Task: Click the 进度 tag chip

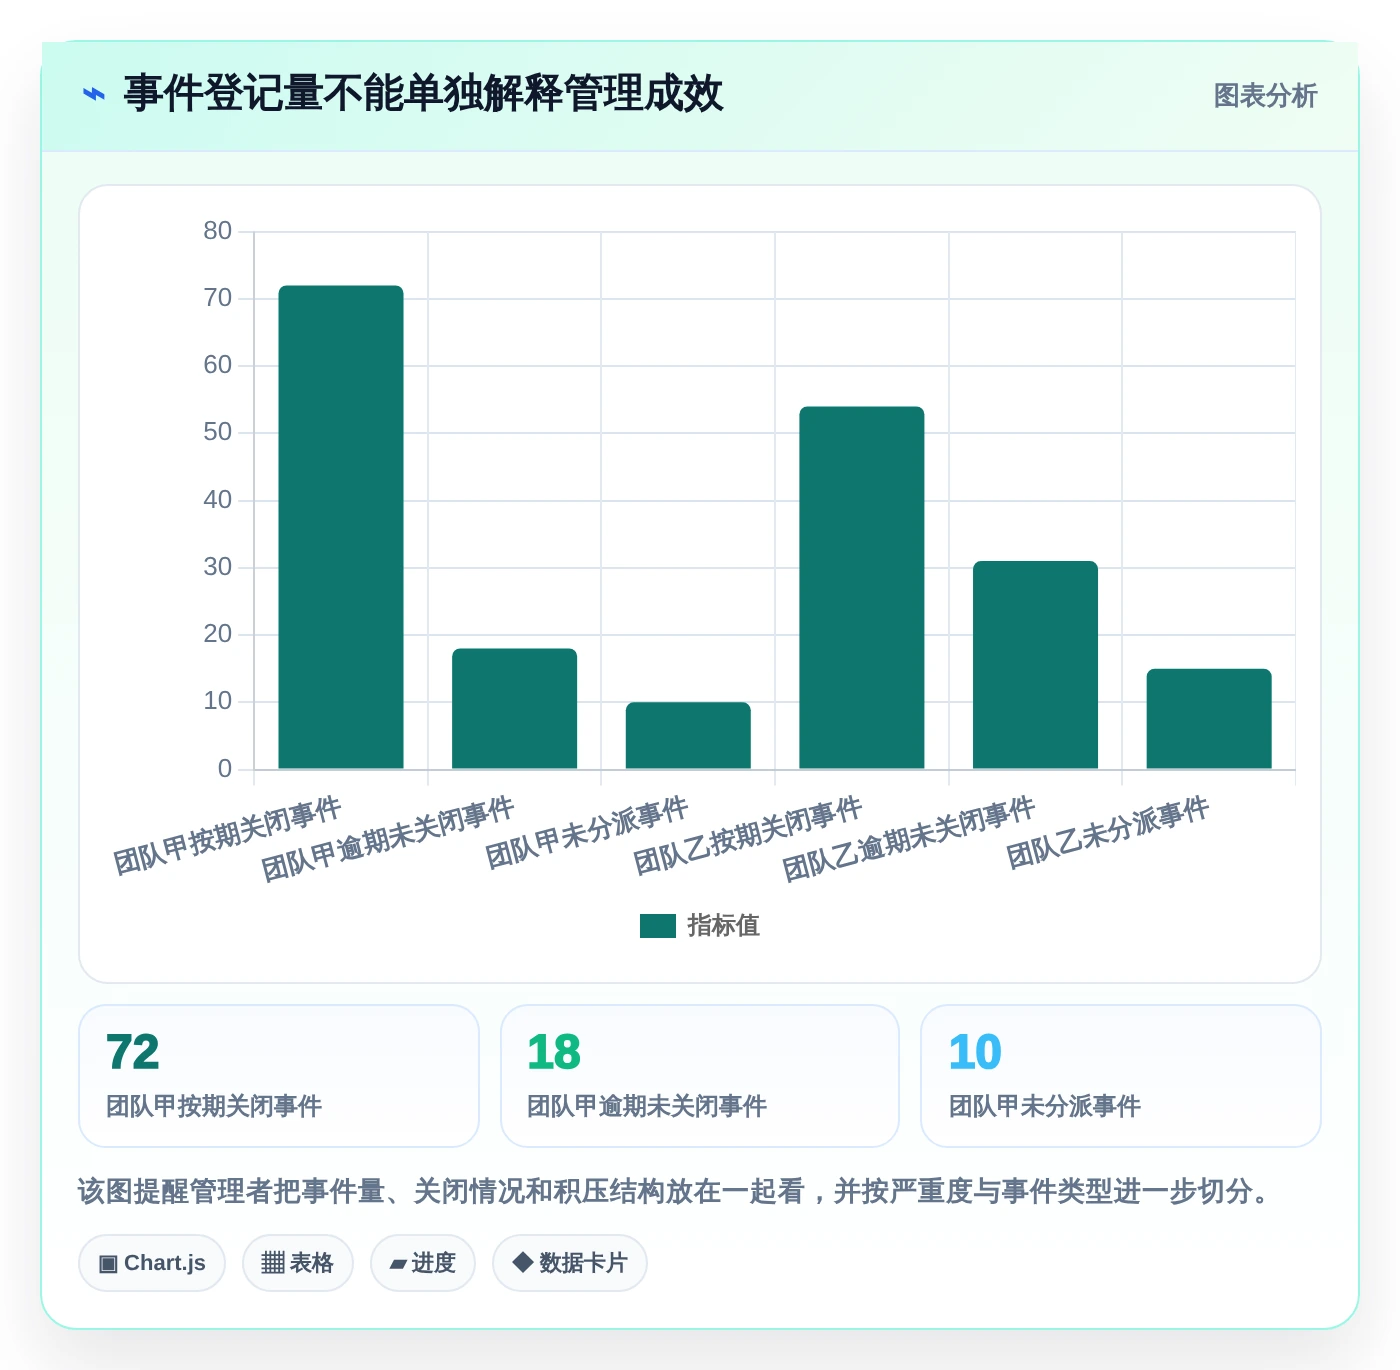Action: pos(423,1263)
